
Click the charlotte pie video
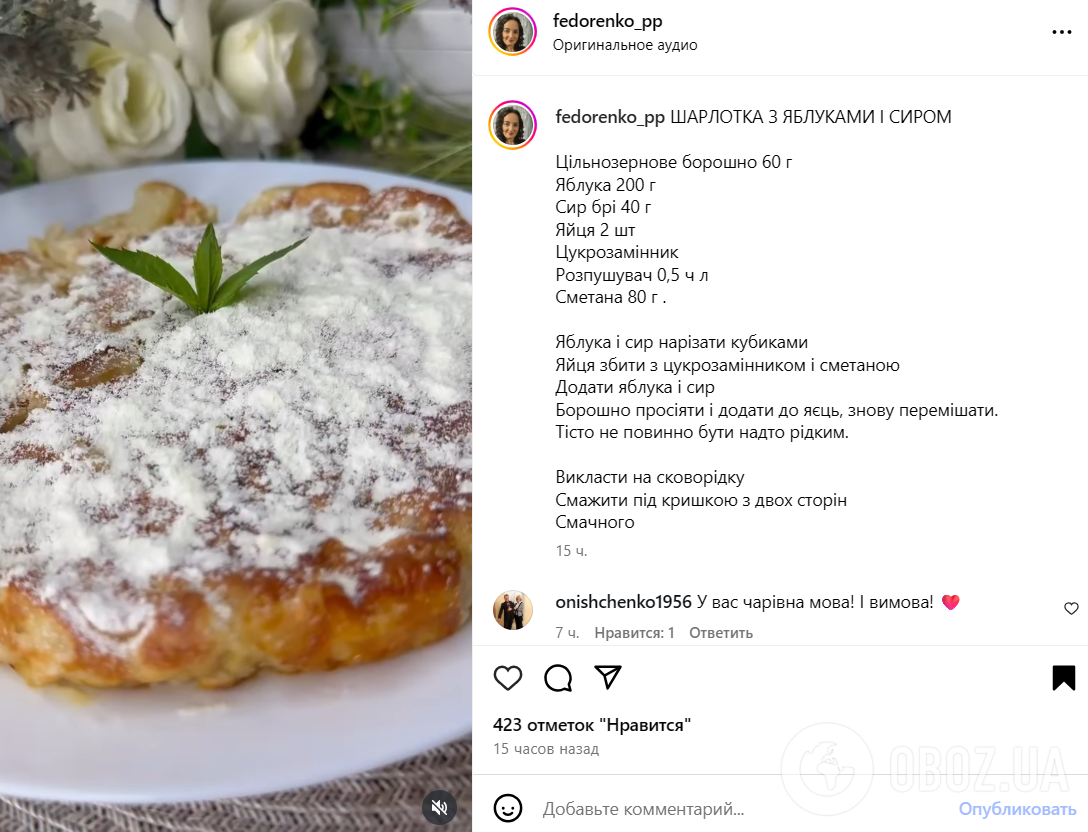236,416
